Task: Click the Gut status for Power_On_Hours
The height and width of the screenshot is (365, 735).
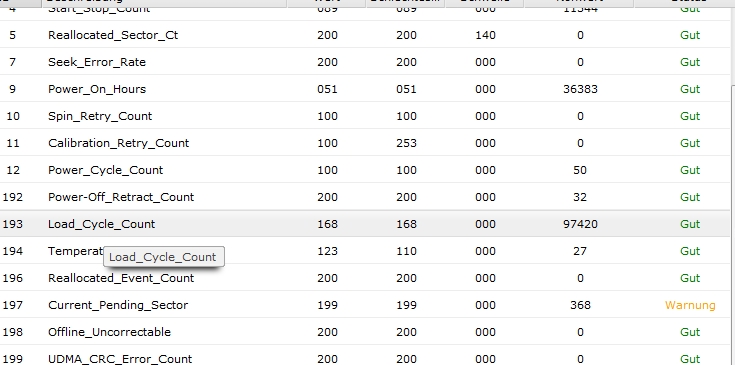Action: coord(690,89)
